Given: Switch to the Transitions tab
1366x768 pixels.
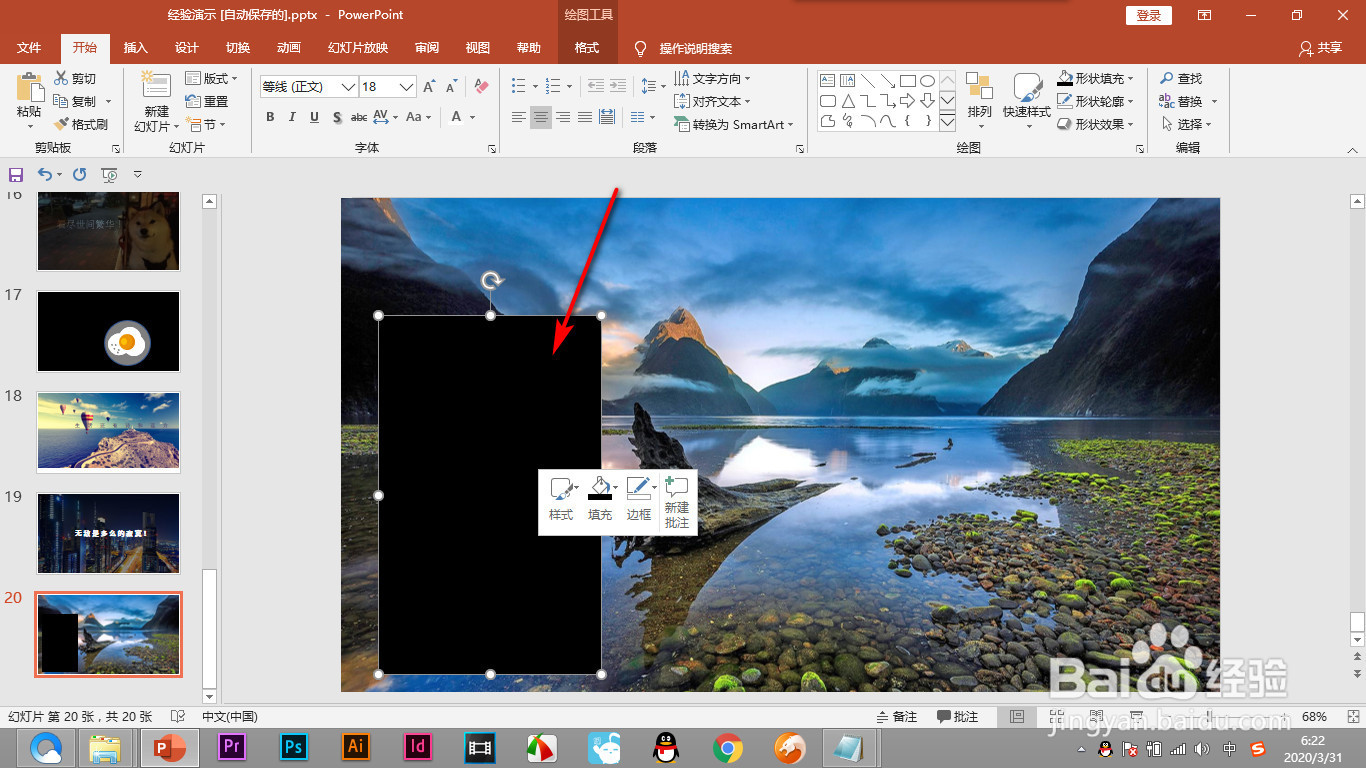Looking at the screenshot, I should (238, 48).
